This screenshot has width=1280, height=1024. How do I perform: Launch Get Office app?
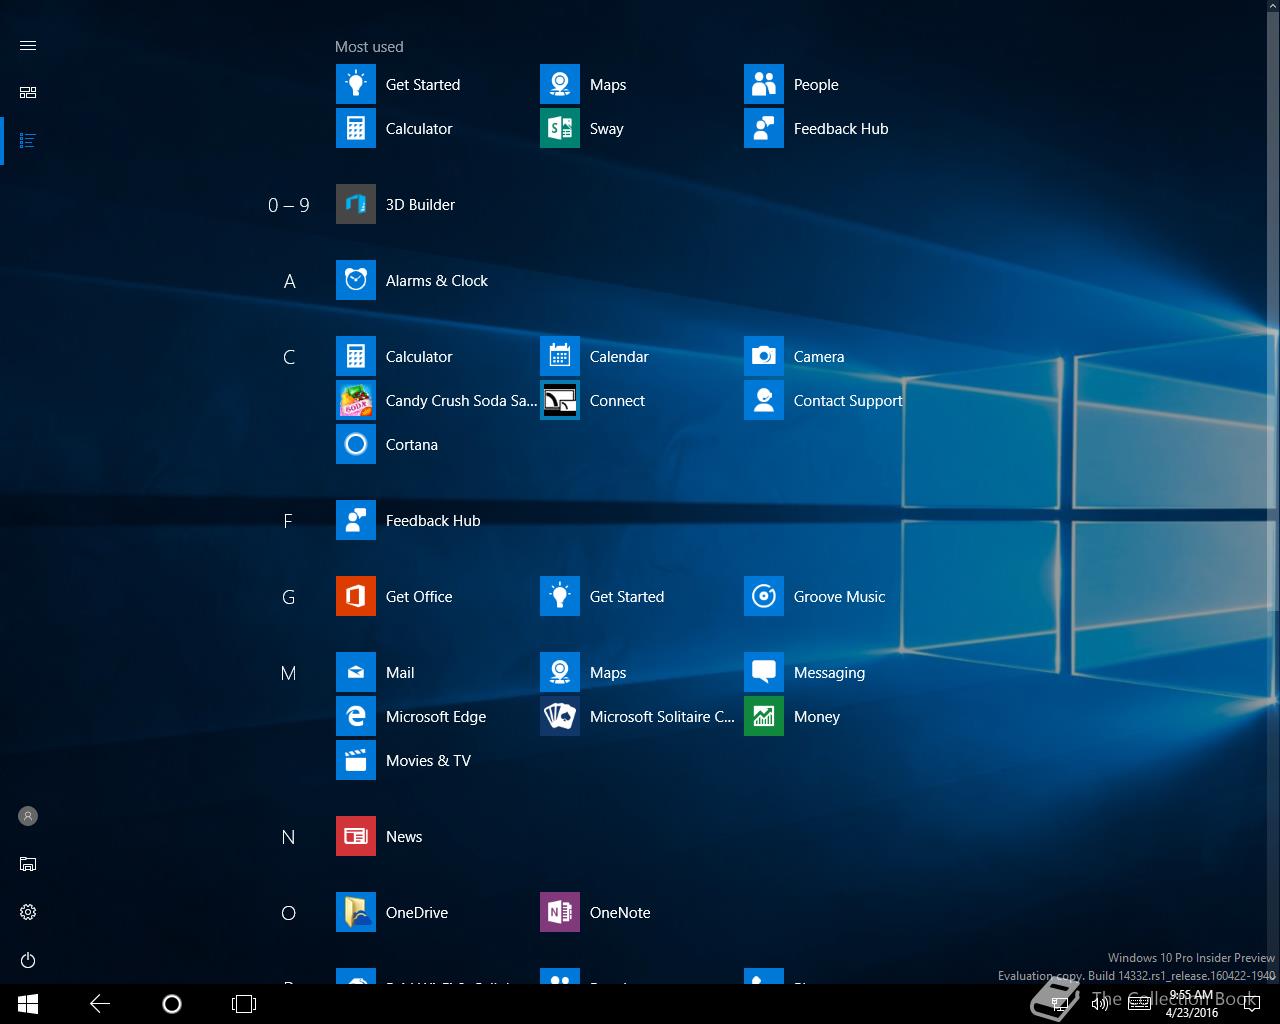436,597
